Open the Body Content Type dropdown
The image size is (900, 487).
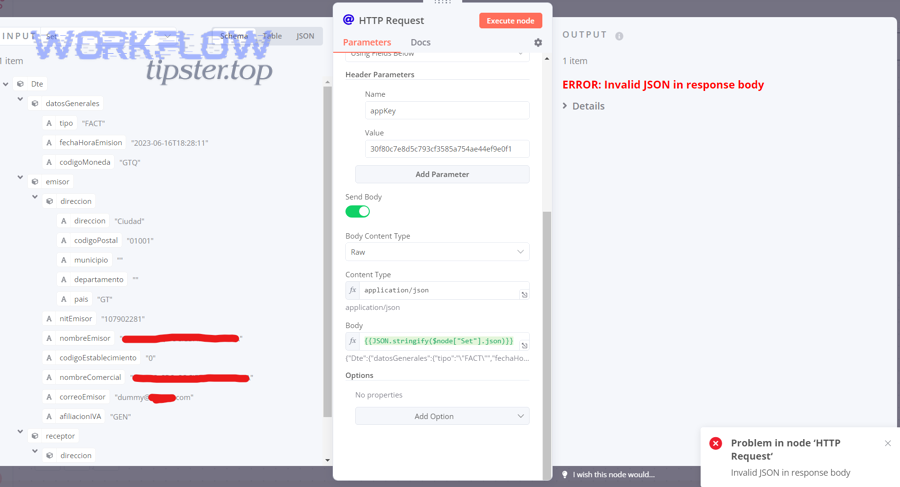437,252
